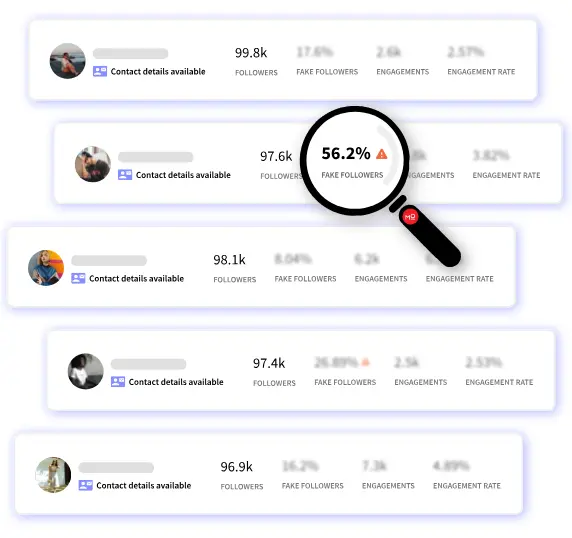Select the 99.8k followers count
The height and width of the screenshot is (538, 572).
click(251, 53)
